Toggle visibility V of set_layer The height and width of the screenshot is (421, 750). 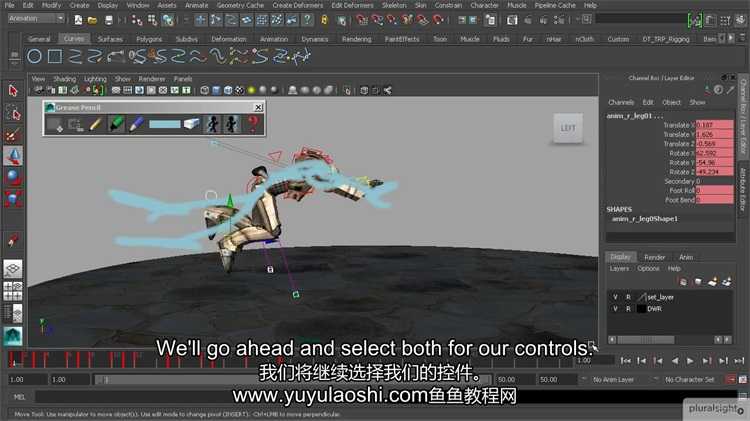pyautogui.click(x=615, y=297)
